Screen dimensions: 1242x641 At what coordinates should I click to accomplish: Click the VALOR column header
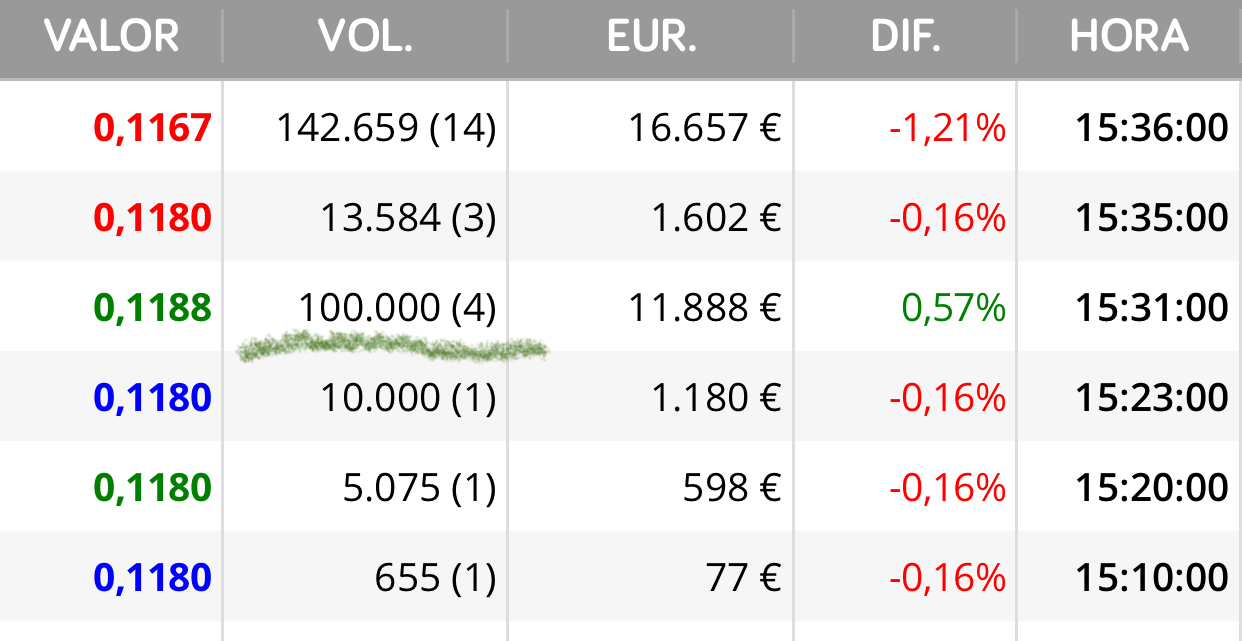click(x=111, y=37)
